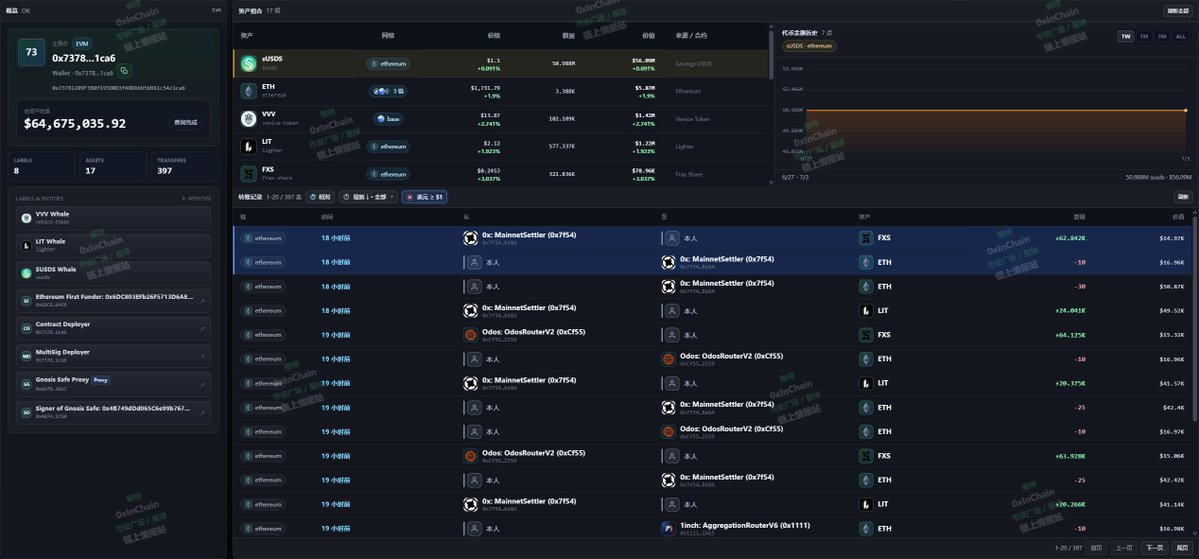
Task: Toggle the 相对 relative time switch
Action: tap(320, 197)
